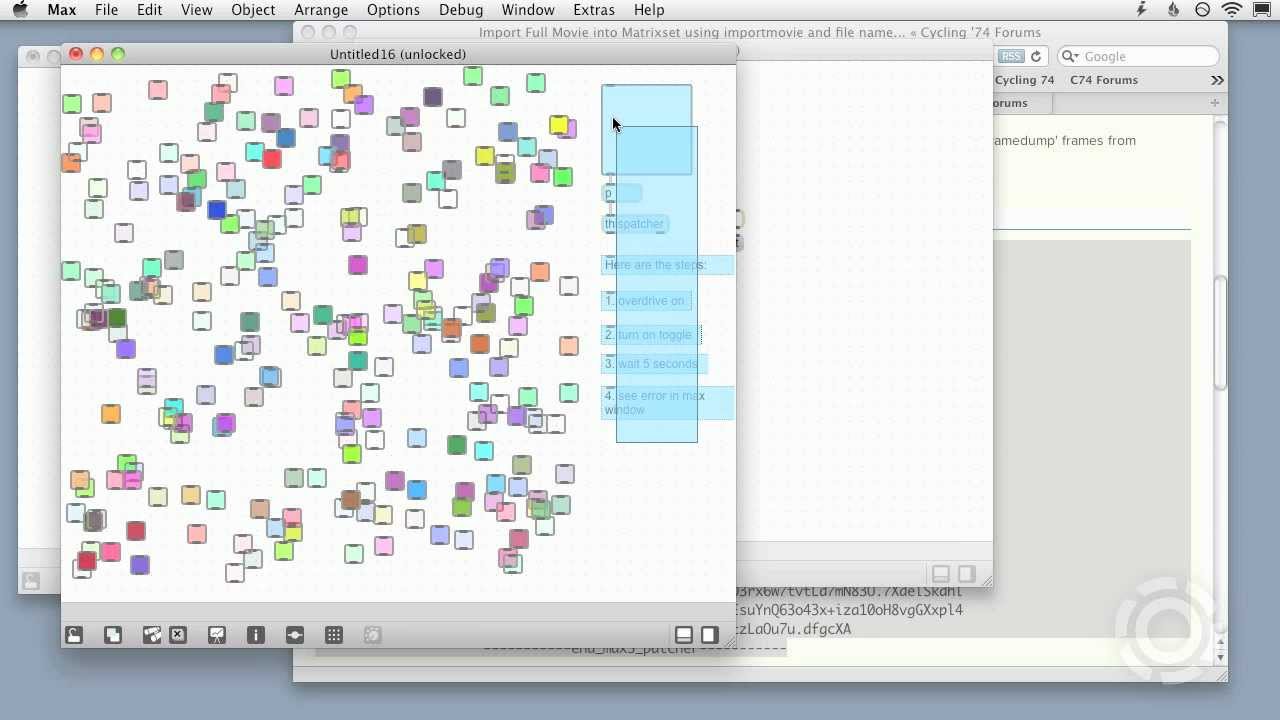Image resolution: width=1280 pixels, height=720 pixels.
Task: Click the dark blue toggle square
Action: click(217, 210)
